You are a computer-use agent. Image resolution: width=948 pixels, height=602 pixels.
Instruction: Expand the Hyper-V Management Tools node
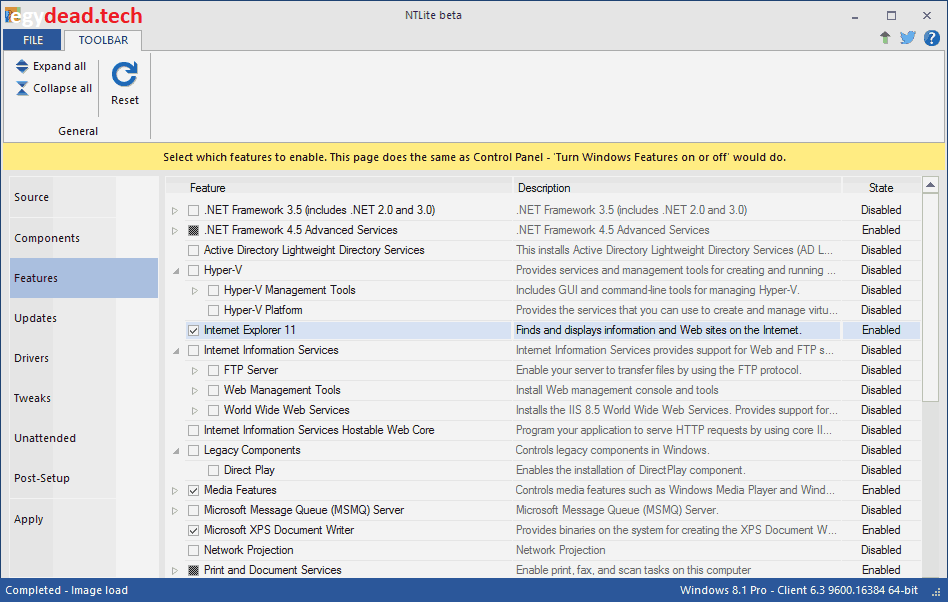pyautogui.click(x=196, y=290)
